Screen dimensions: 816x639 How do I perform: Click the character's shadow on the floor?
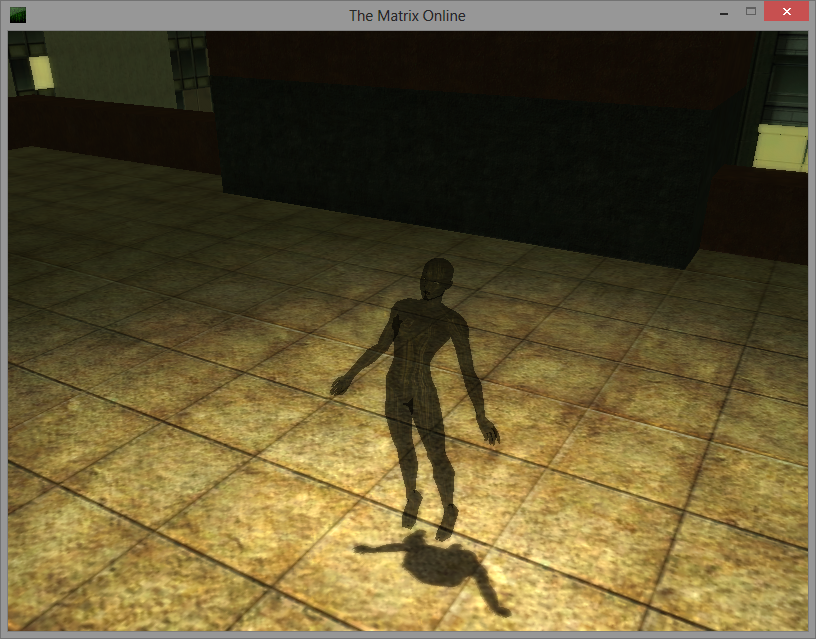pyautogui.click(x=438, y=566)
